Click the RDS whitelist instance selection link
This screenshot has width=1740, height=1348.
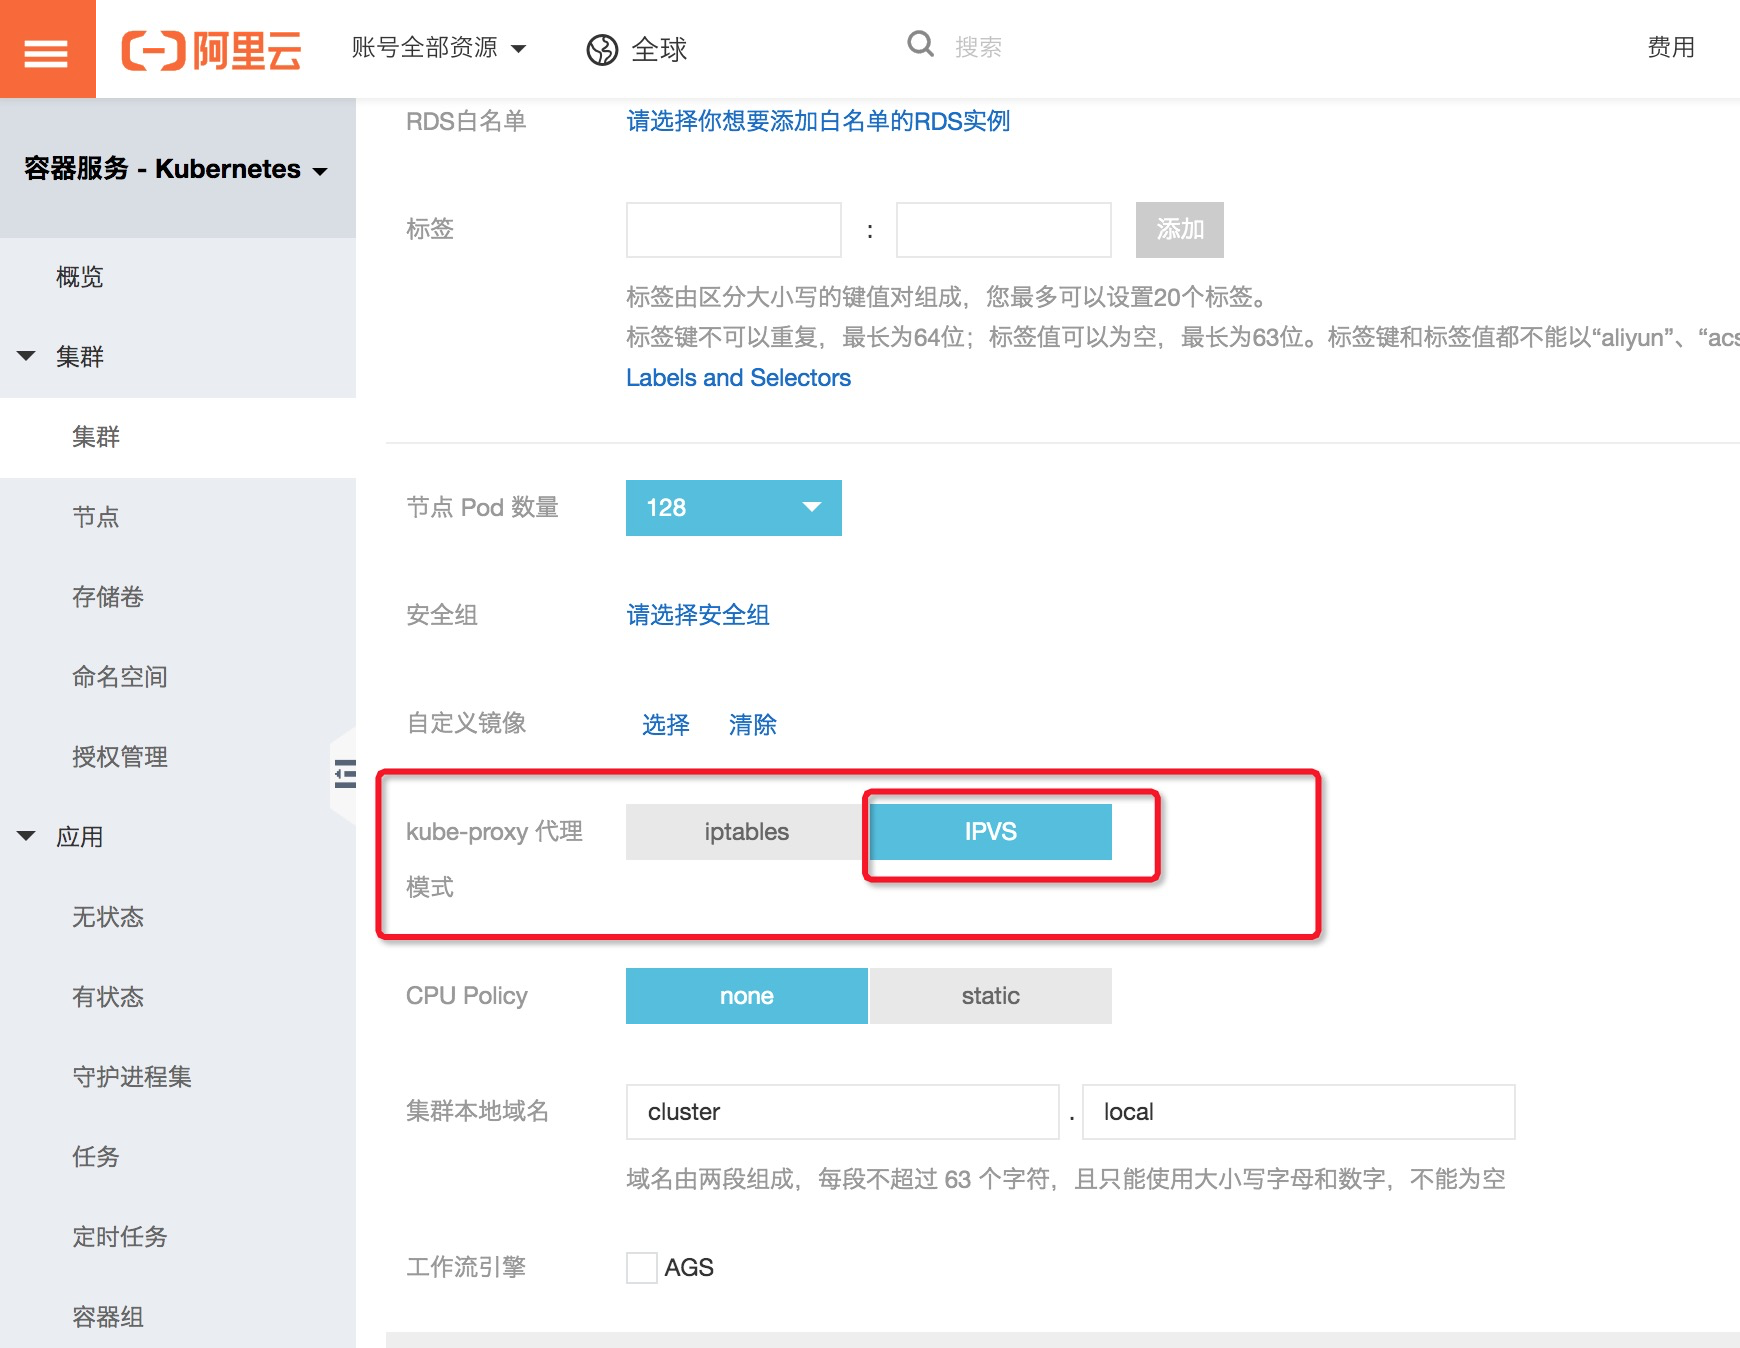(x=818, y=121)
